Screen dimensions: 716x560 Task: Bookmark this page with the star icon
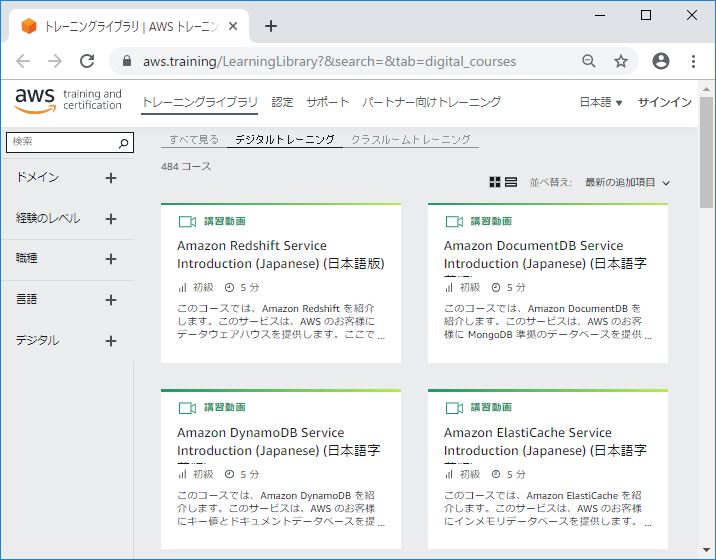621,61
